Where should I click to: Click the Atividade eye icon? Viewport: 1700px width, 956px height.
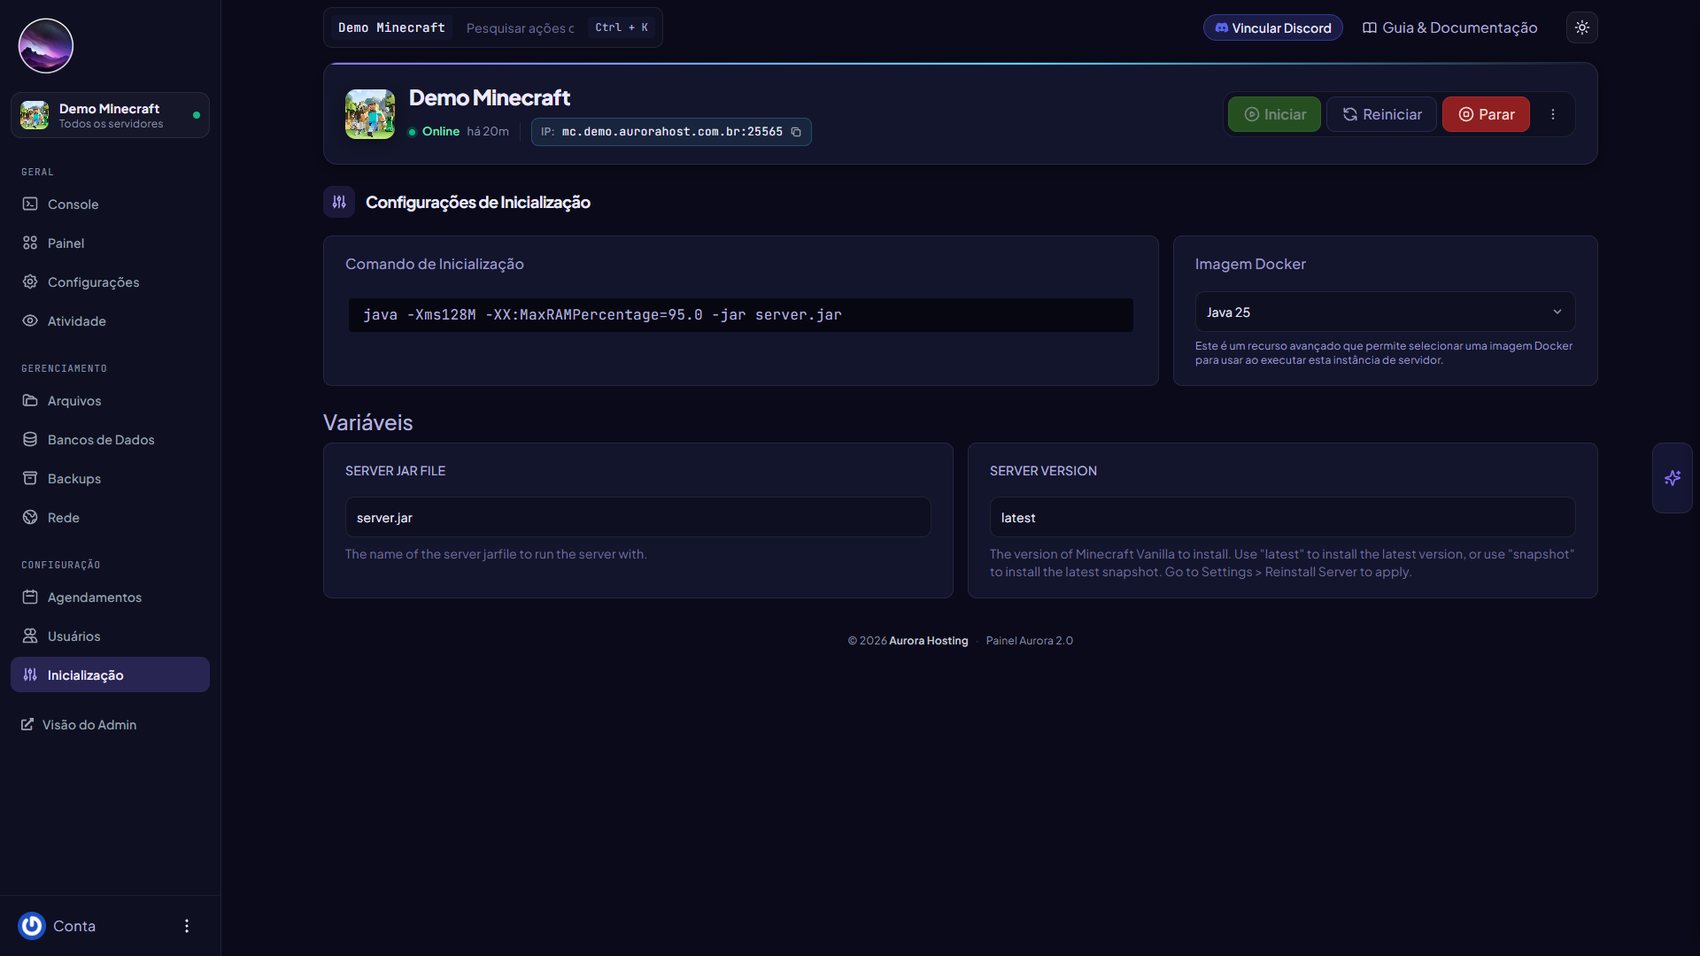click(x=30, y=321)
